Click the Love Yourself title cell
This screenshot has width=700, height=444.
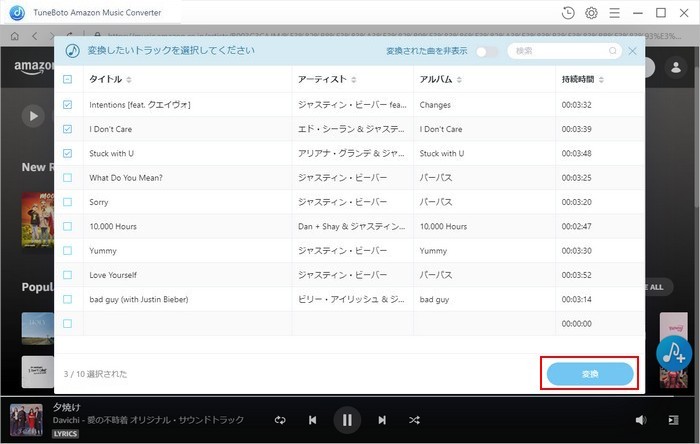(188, 275)
